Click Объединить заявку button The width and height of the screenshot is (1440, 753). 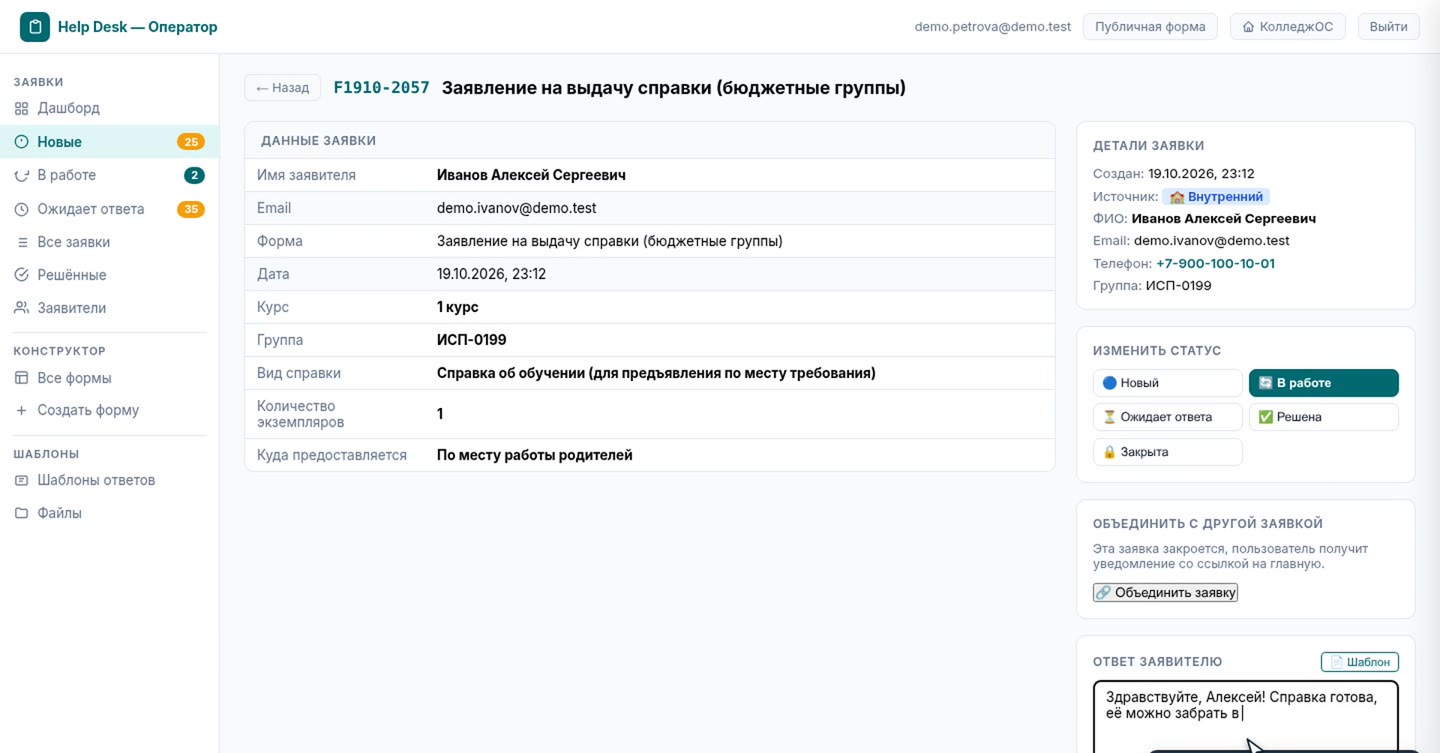[1165, 593]
